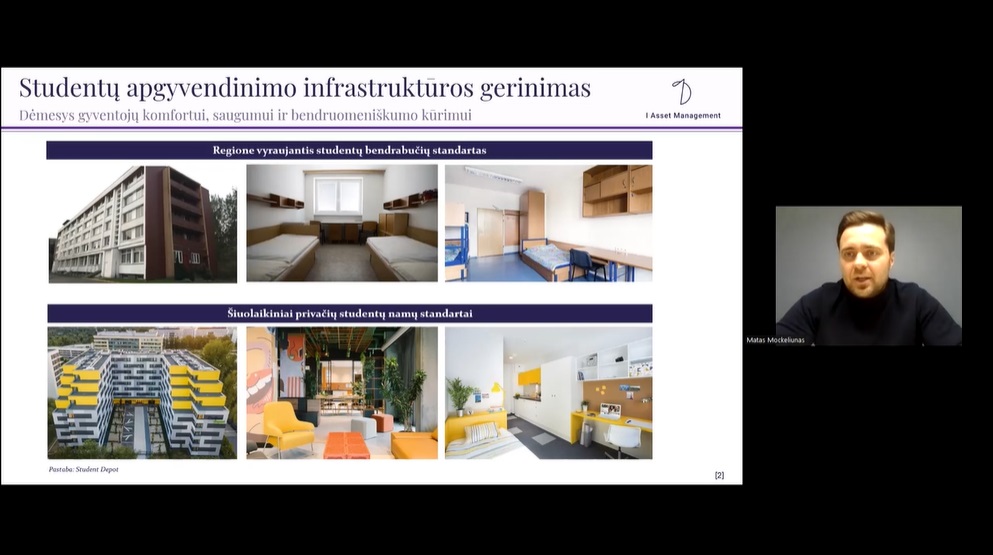Click the 'Matas Mockeliunas' name label
This screenshot has width=993, height=555.
(775, 340)
